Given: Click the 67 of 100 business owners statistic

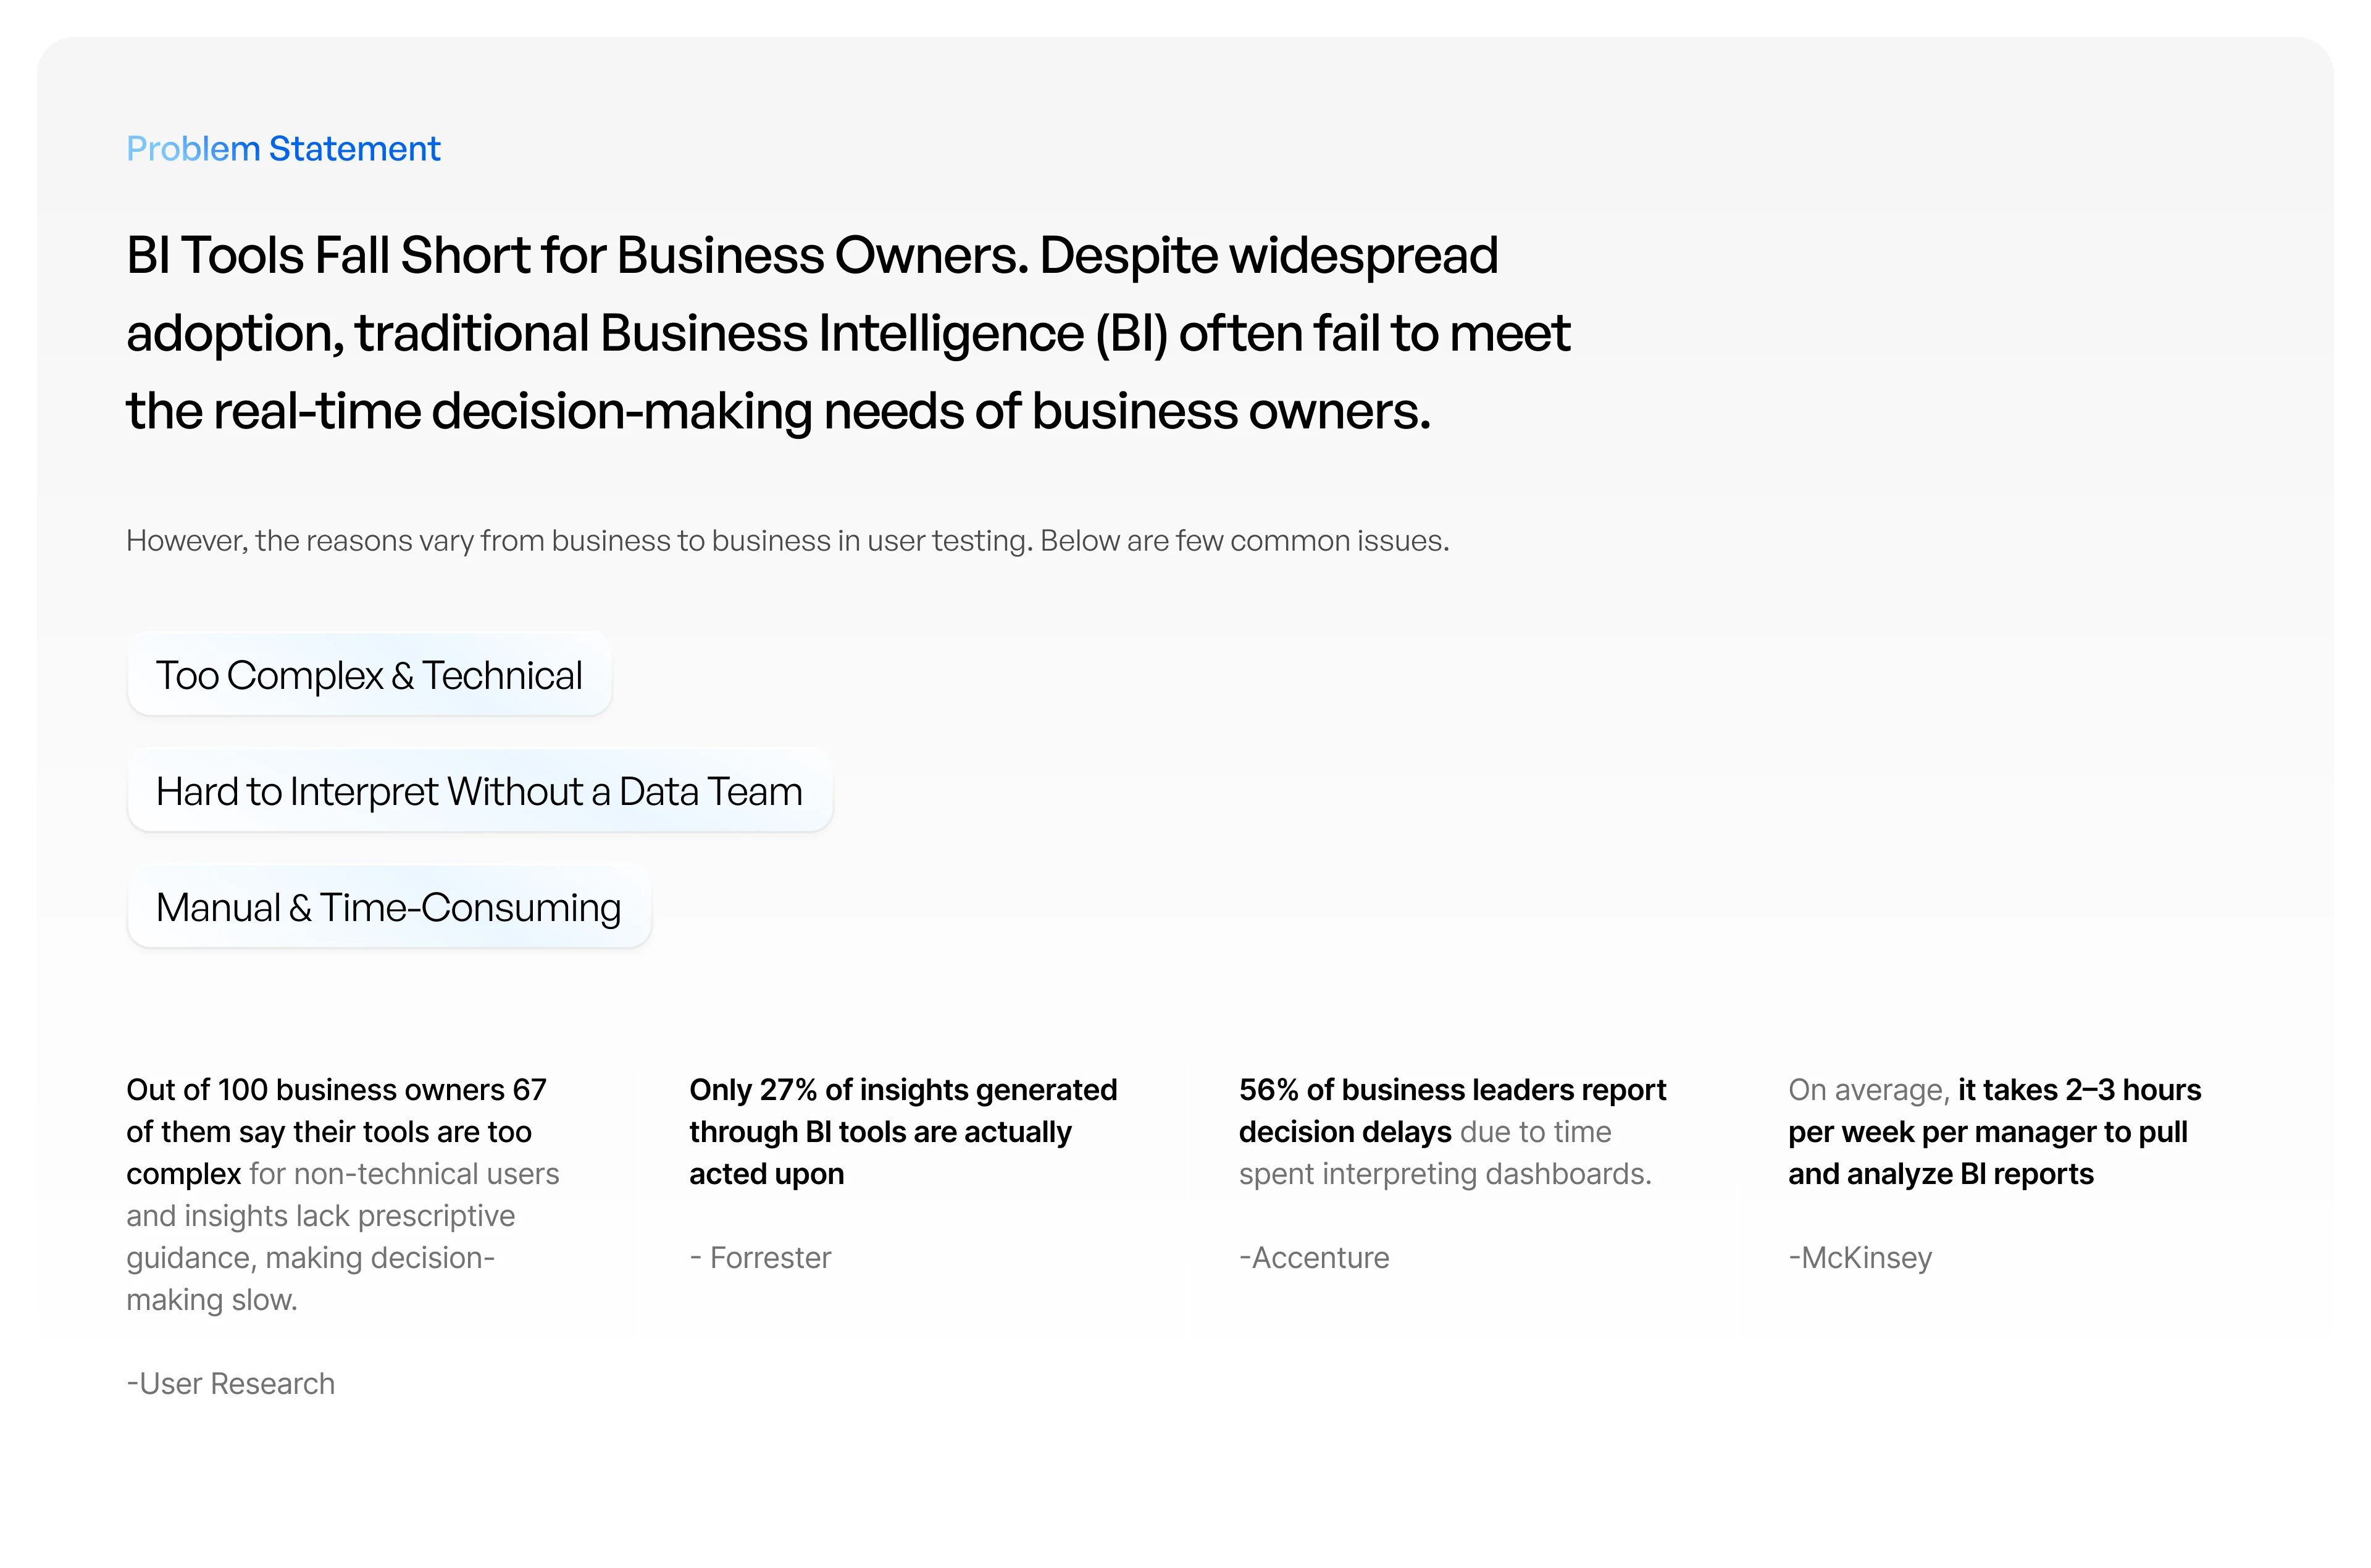Looking at the screenshot, I should click(x=343, y=1194).
